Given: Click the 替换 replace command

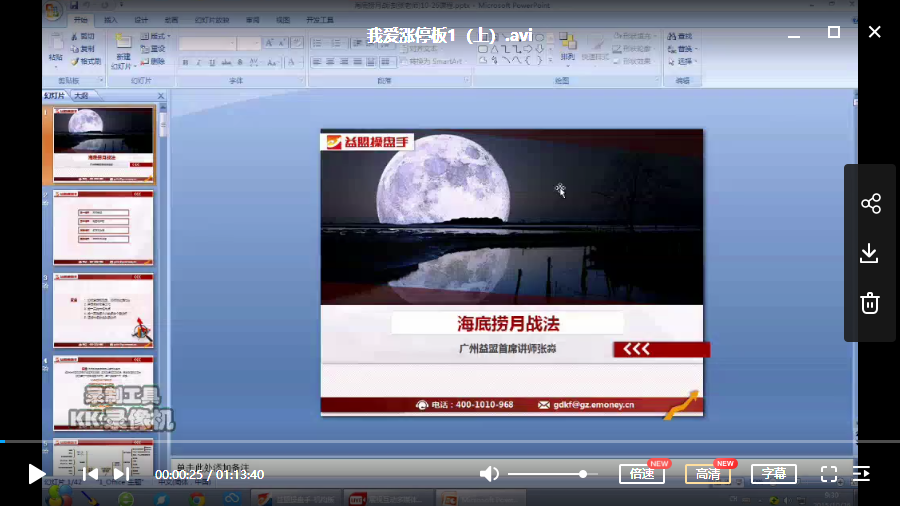Looking at the screenshot, I should (x=682, y=49).
